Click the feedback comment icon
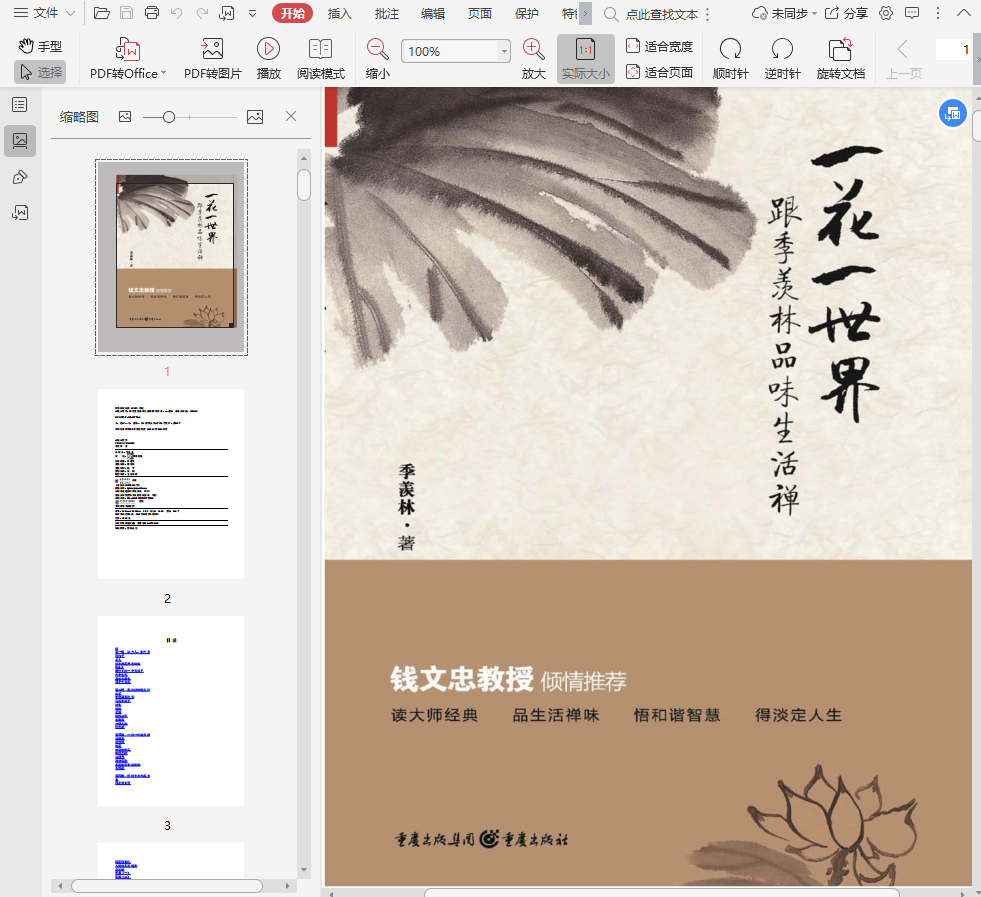 [912, 13]
